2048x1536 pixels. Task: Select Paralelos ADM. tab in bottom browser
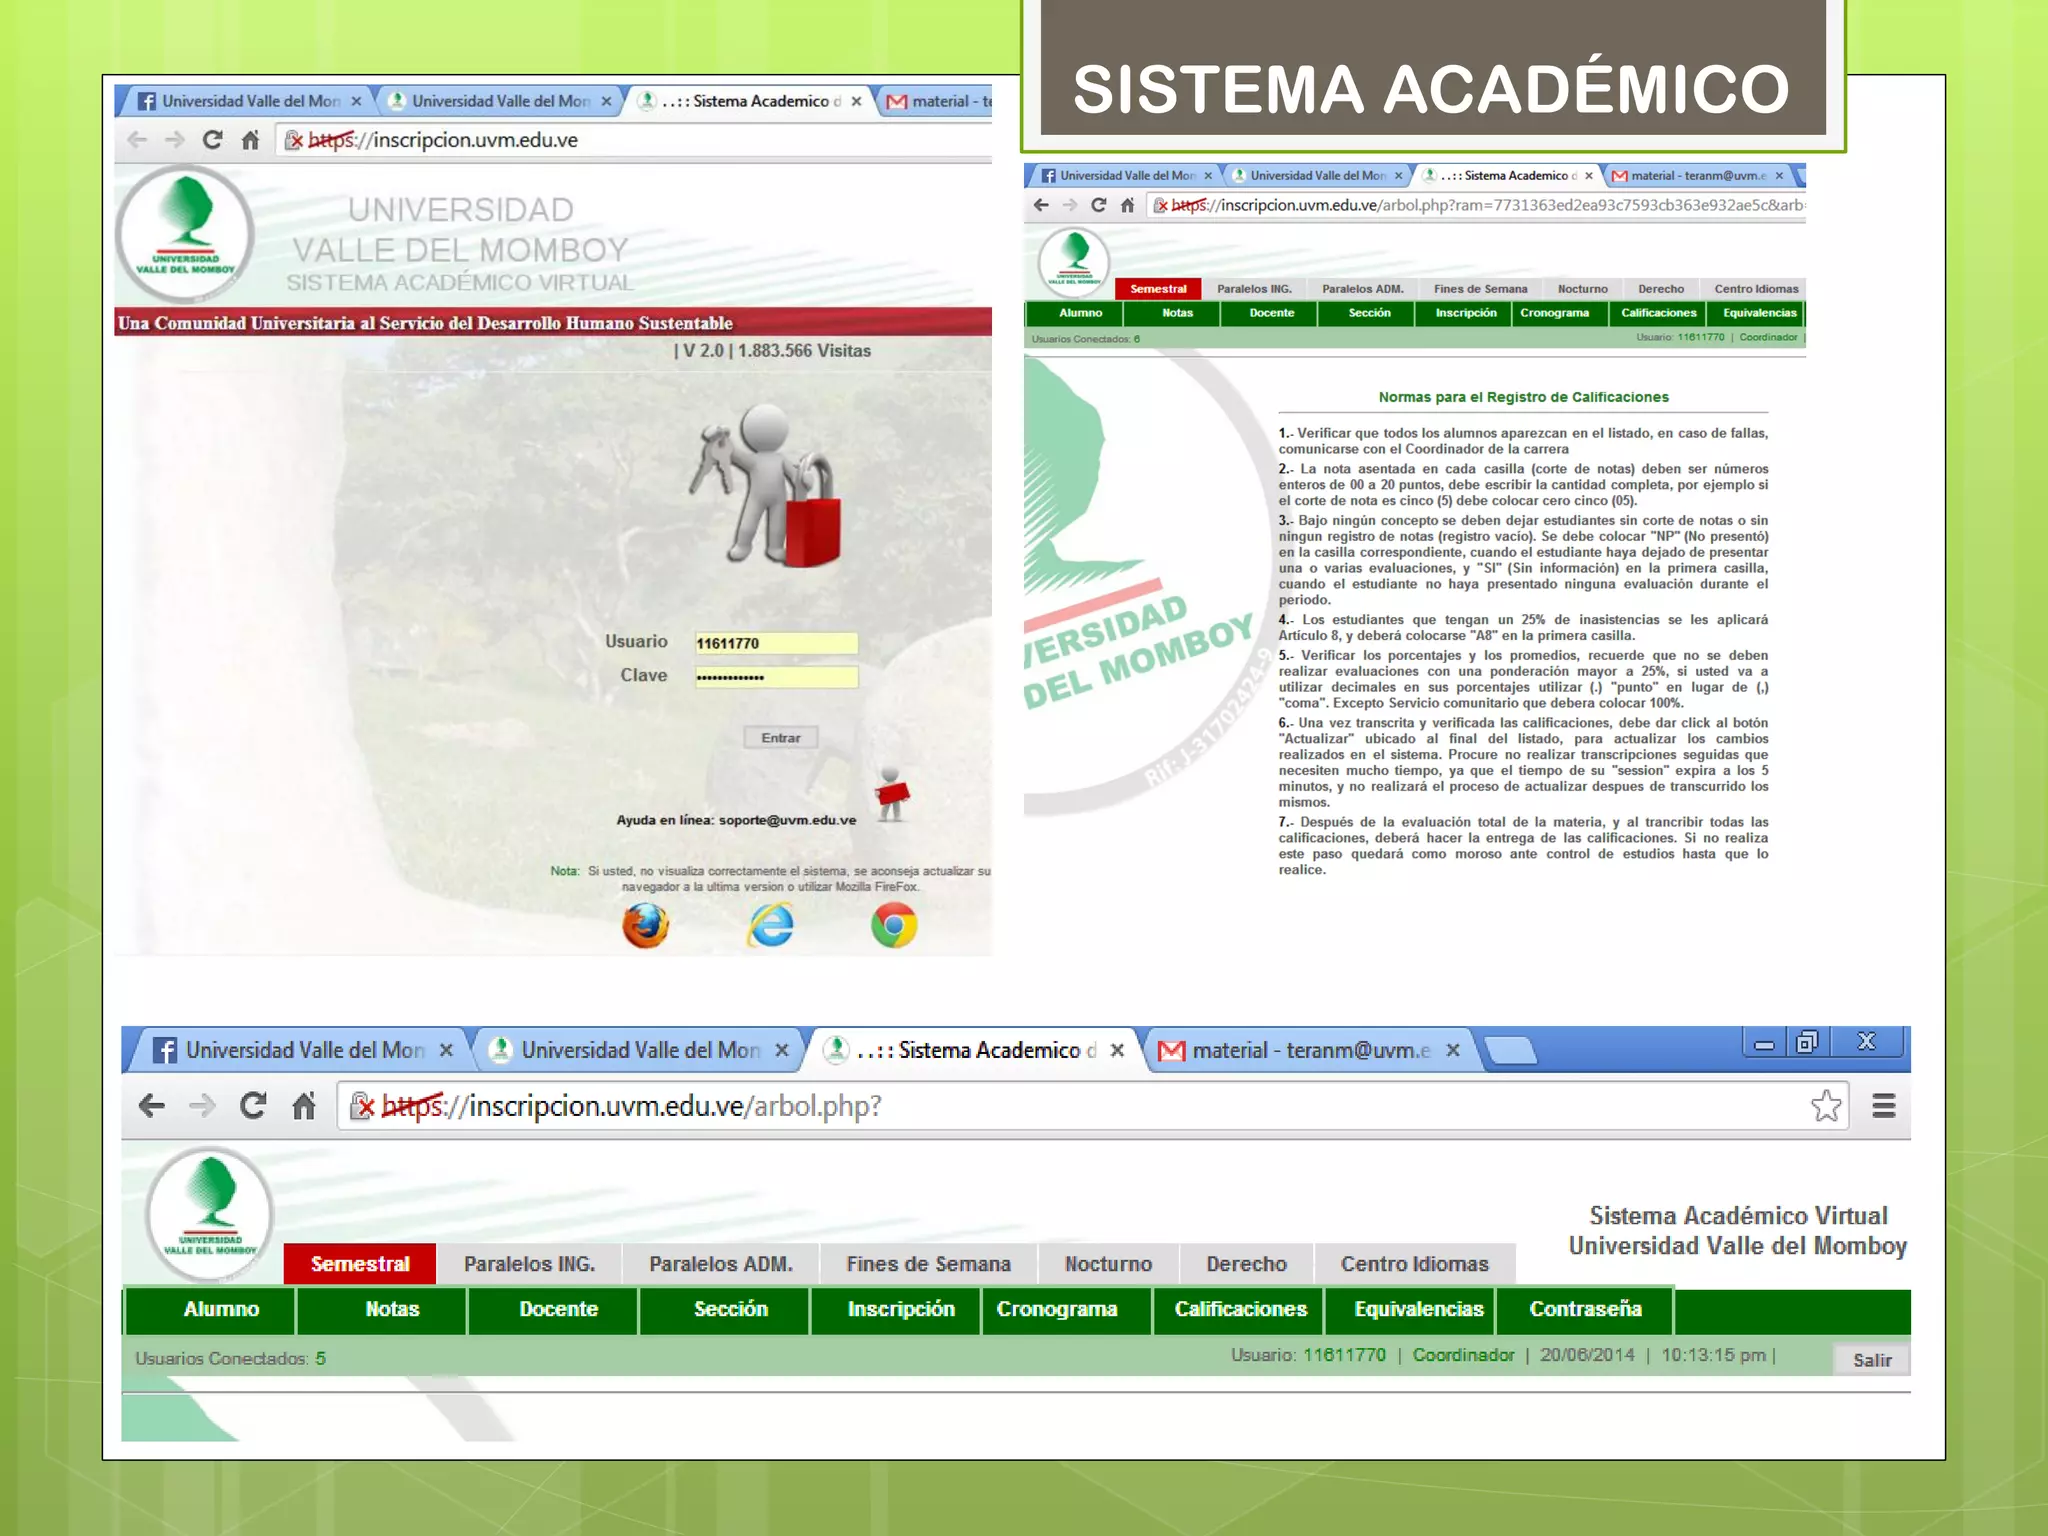[x=721, y=1264]
